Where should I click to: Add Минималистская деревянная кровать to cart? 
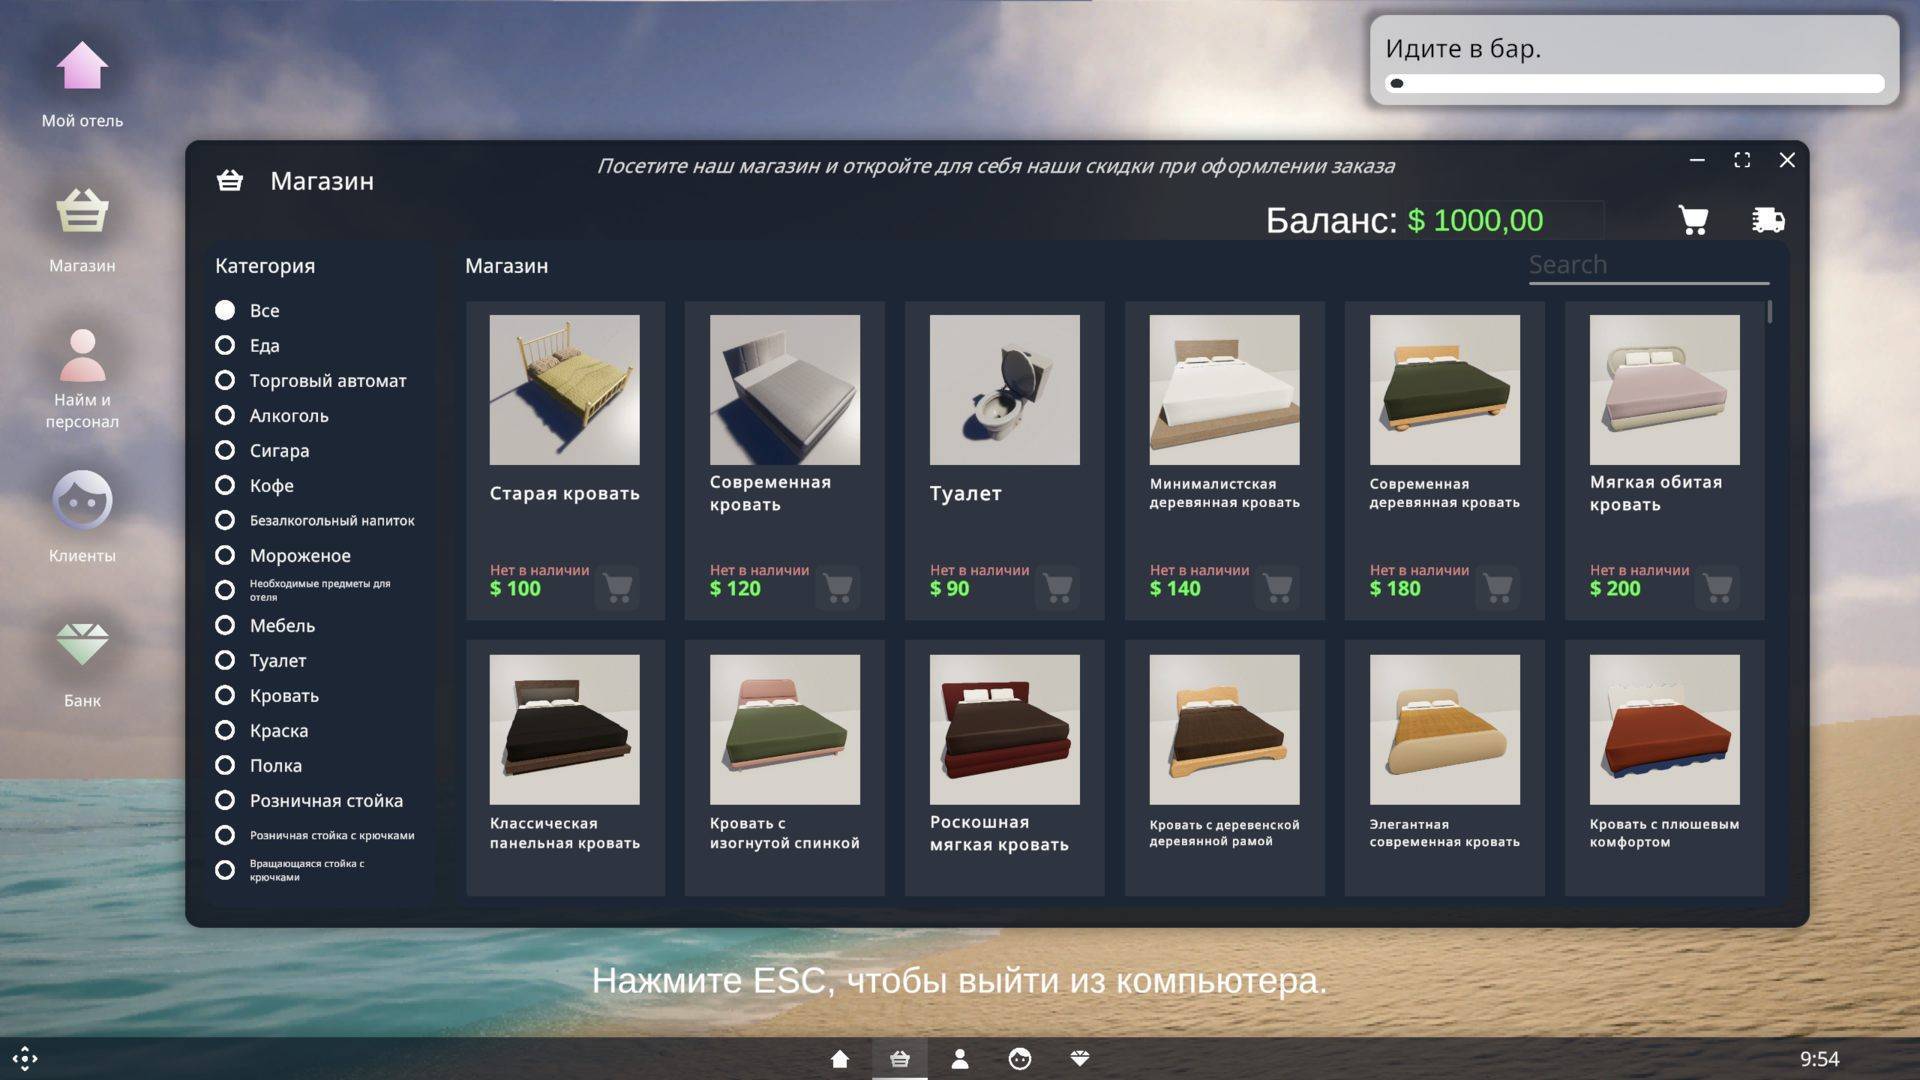(1278, 587)
